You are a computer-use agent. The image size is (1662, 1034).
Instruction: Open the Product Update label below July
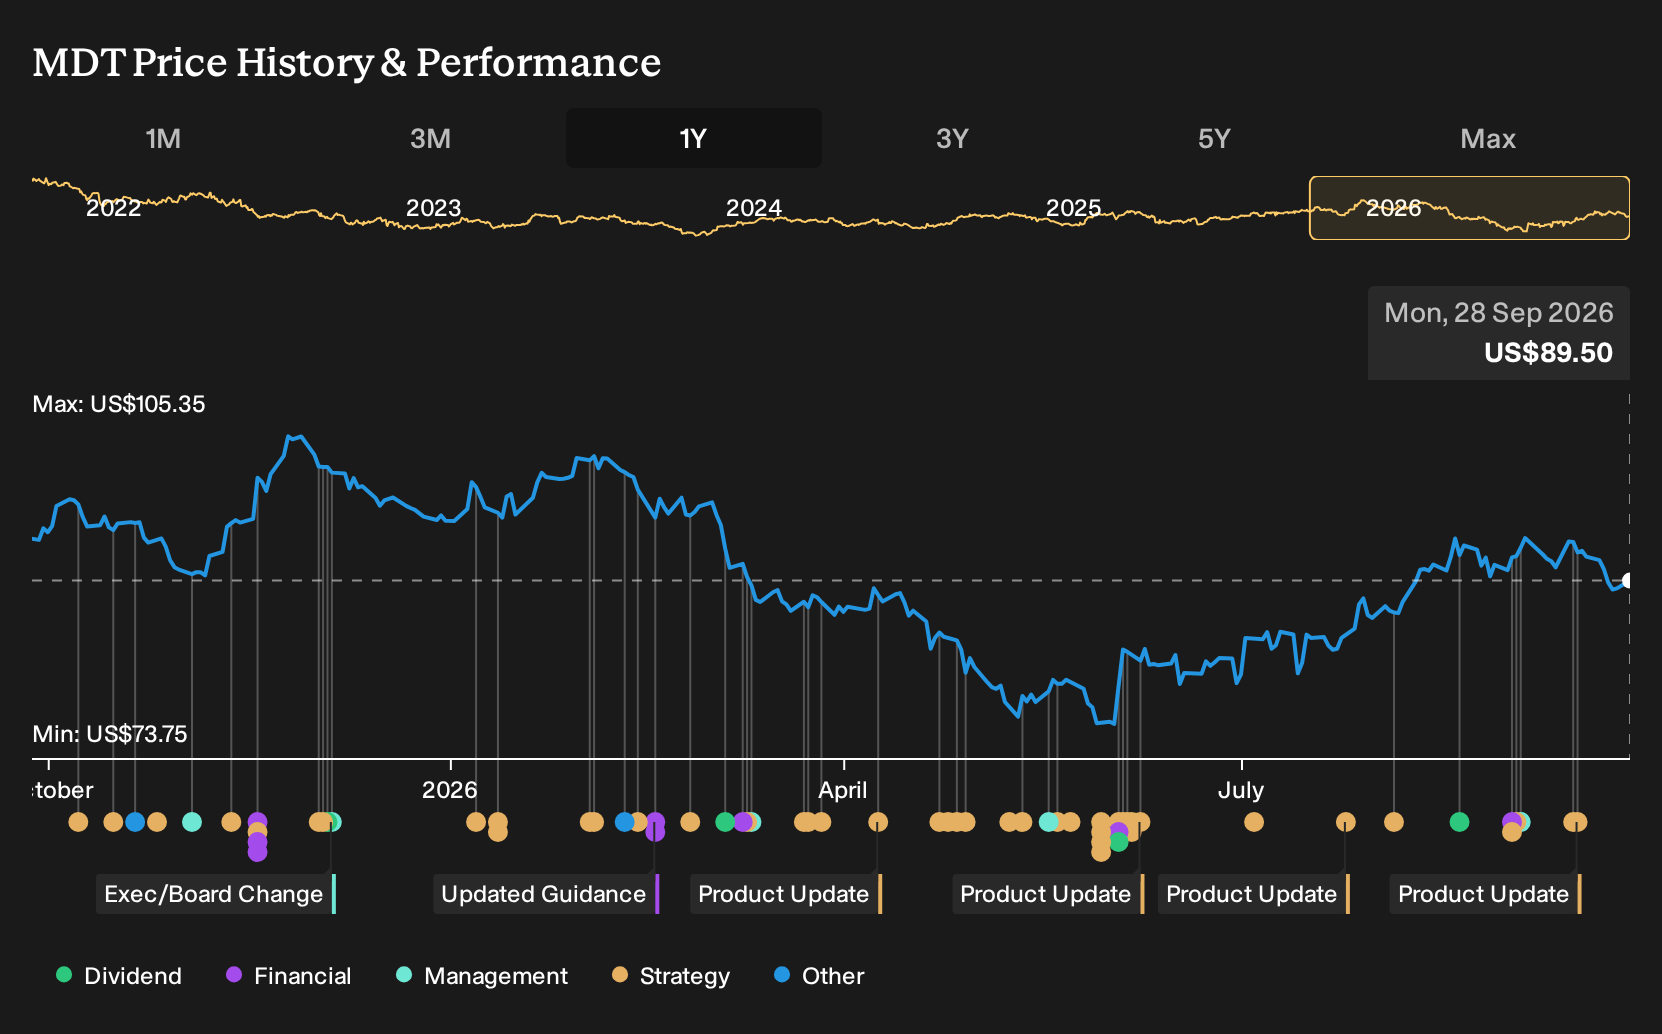[x=1254, y=894]
